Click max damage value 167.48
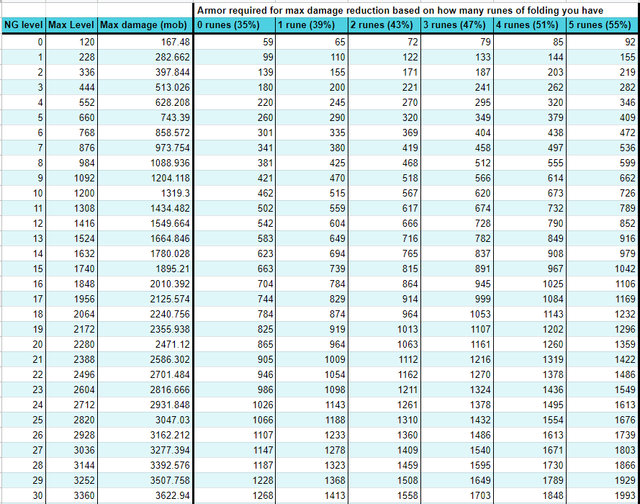This screenshot has height=504, width=640. click(145, 42)
